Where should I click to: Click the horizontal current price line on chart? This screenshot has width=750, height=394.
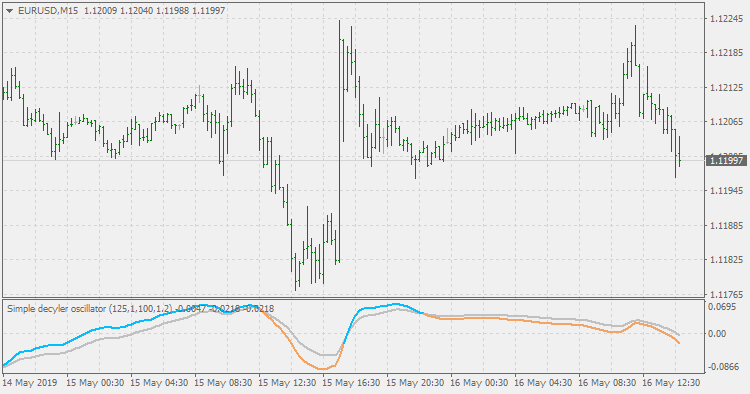354,161
